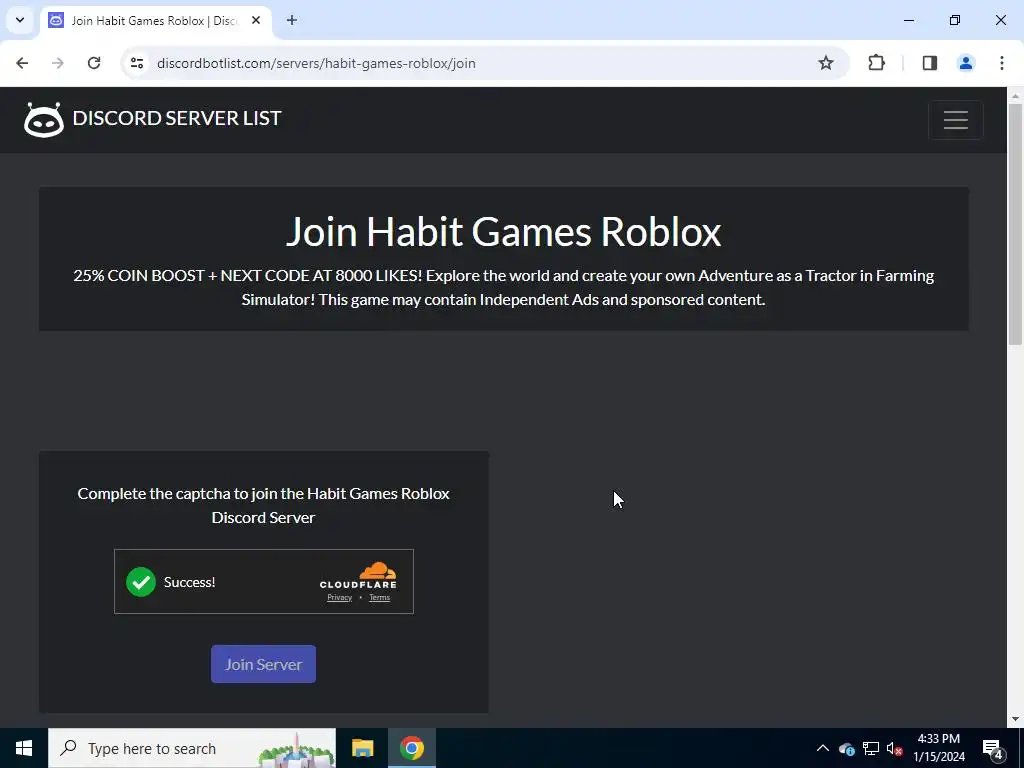The width and height of the screenshot is (1024, 768).
Task: Minimize the Chrome window
Action: 908,20
